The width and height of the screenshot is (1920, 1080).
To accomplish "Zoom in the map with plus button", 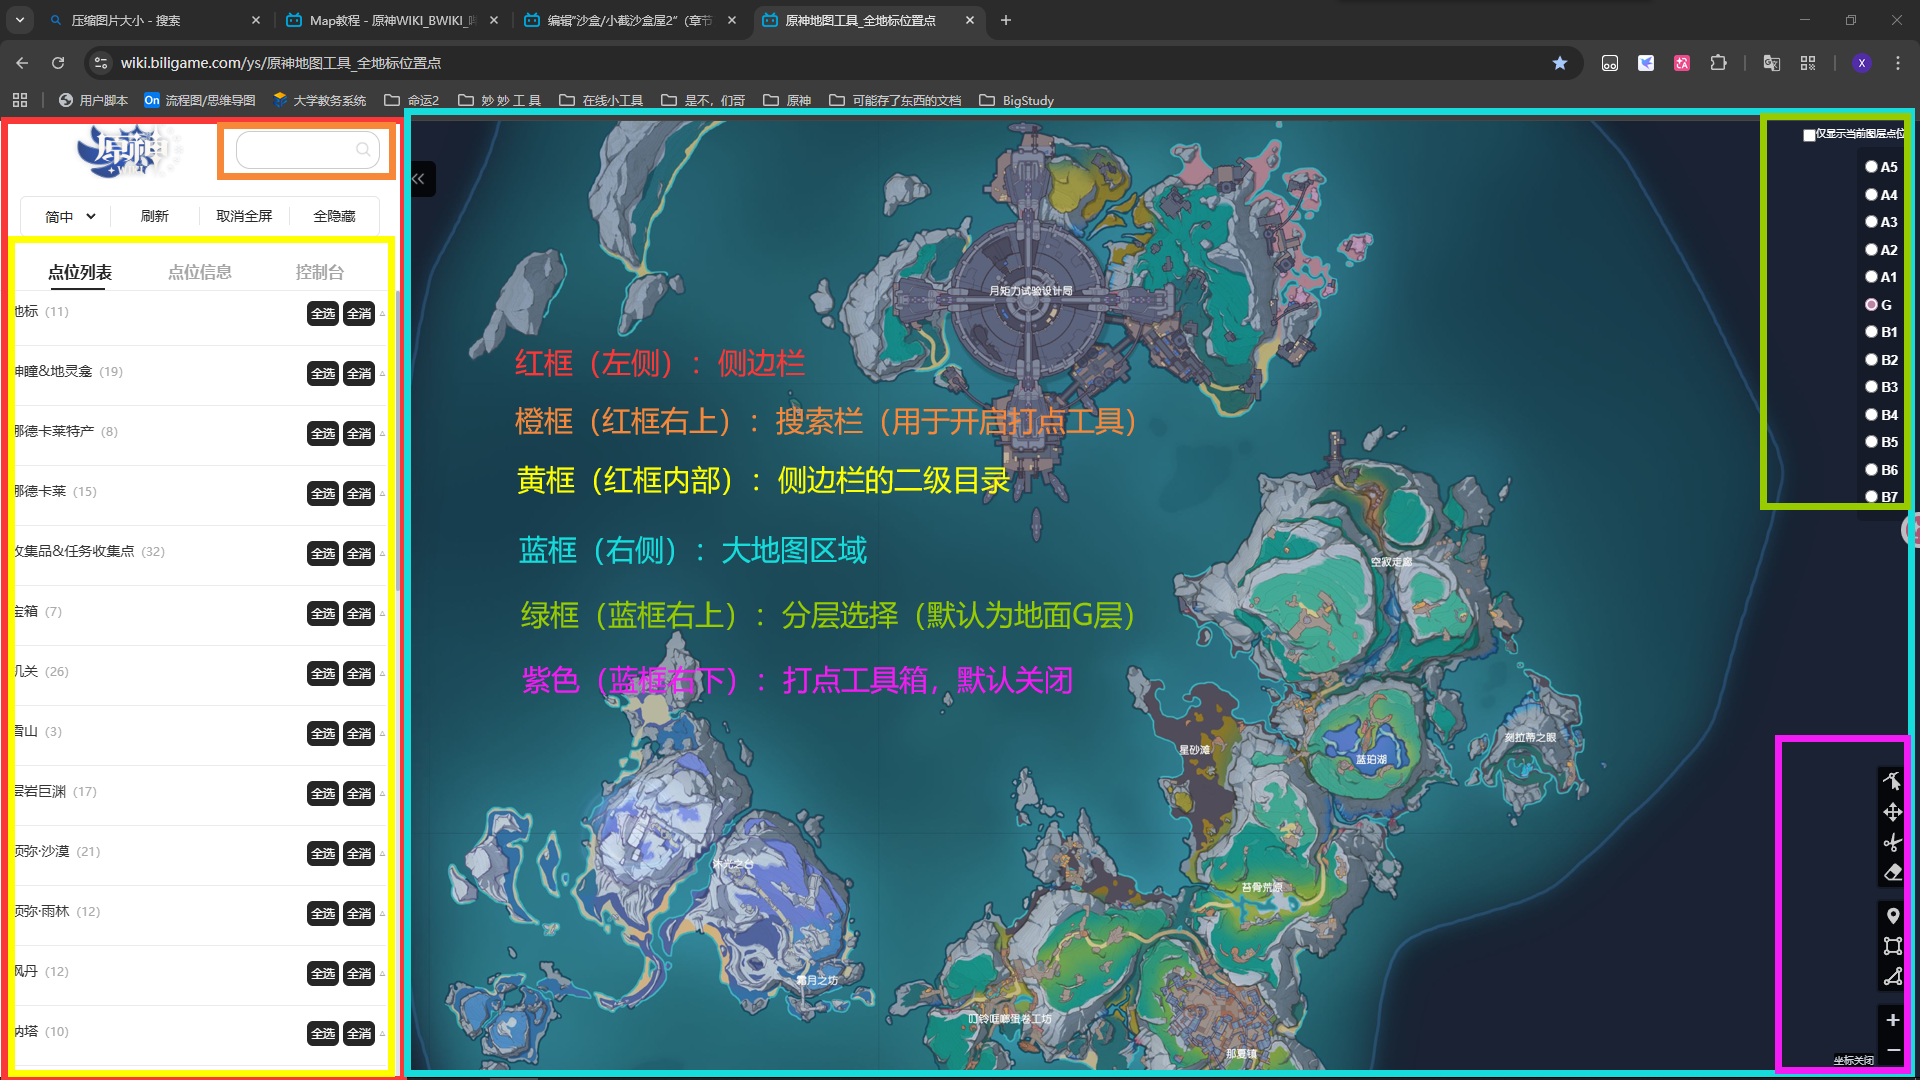I will tap(1892, 1020).
